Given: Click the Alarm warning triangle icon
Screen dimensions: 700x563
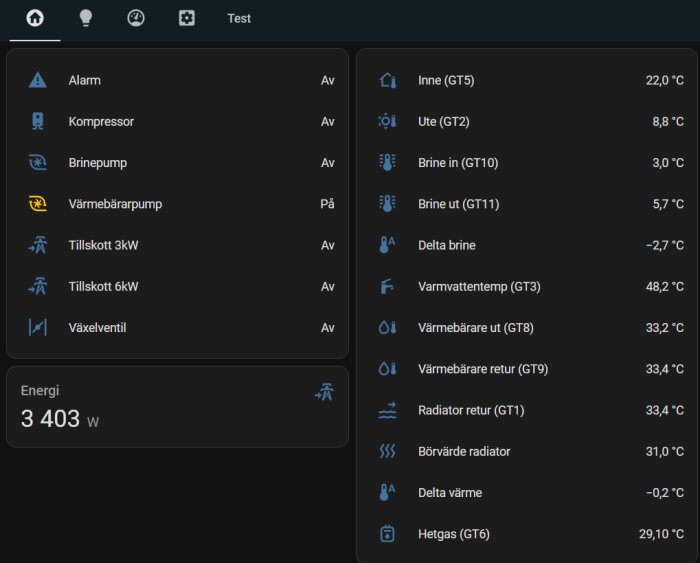Looking at the screenshot, I should click(38, 80).
